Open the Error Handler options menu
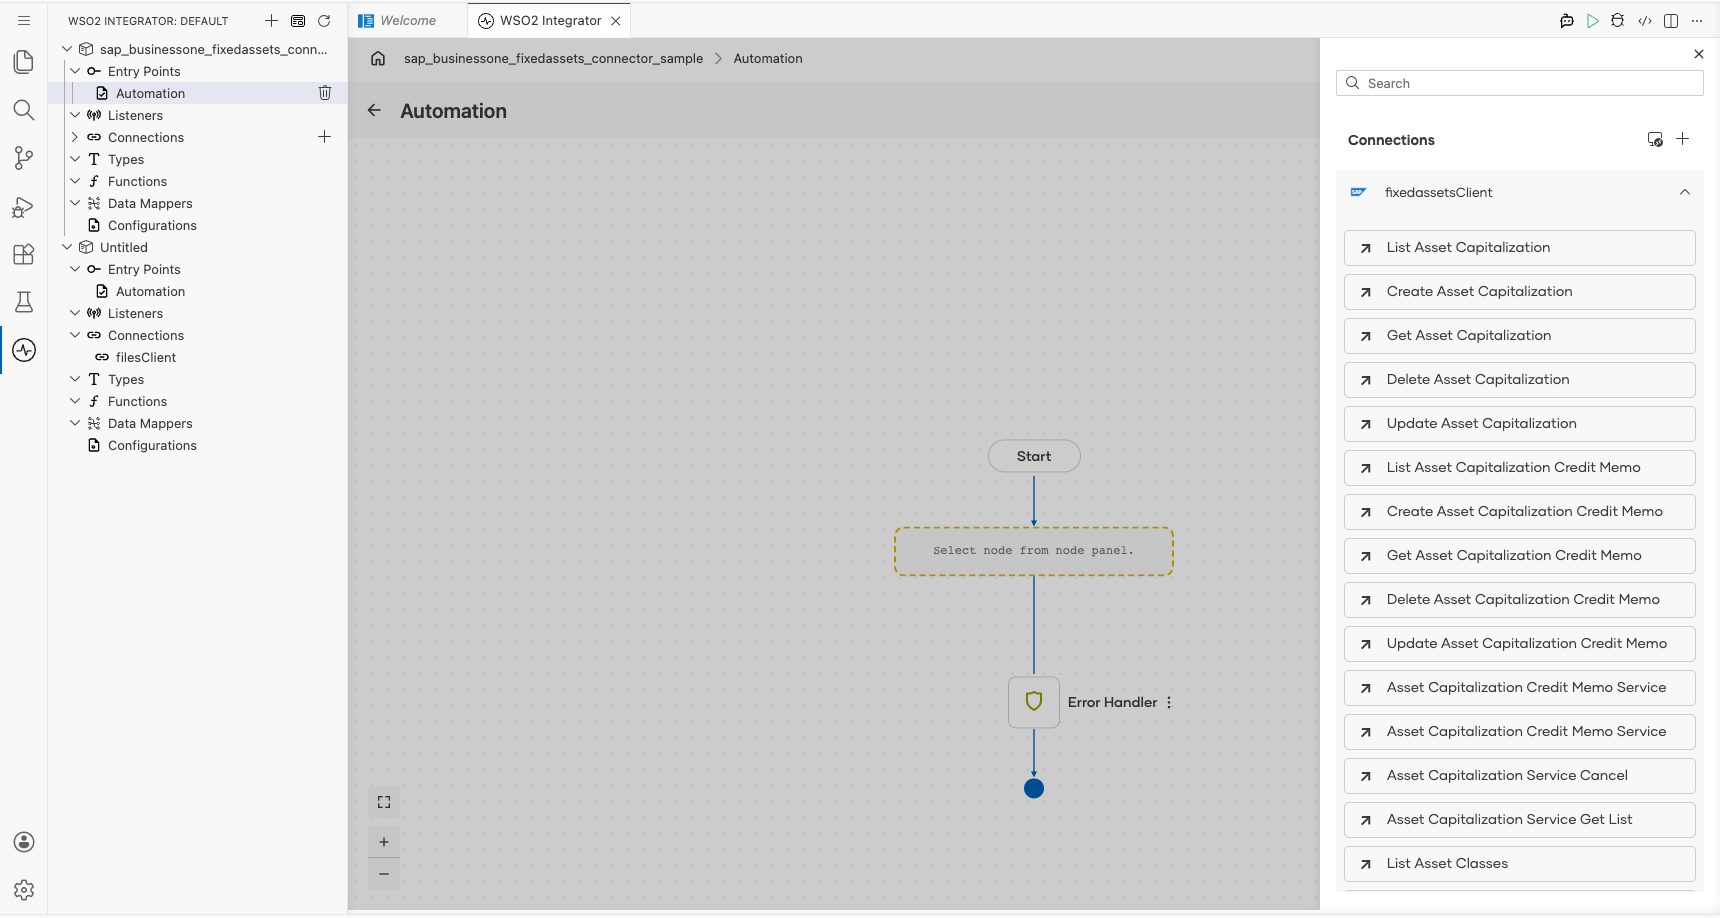This screenshot has height=918, width=1720. [1169, 702]
